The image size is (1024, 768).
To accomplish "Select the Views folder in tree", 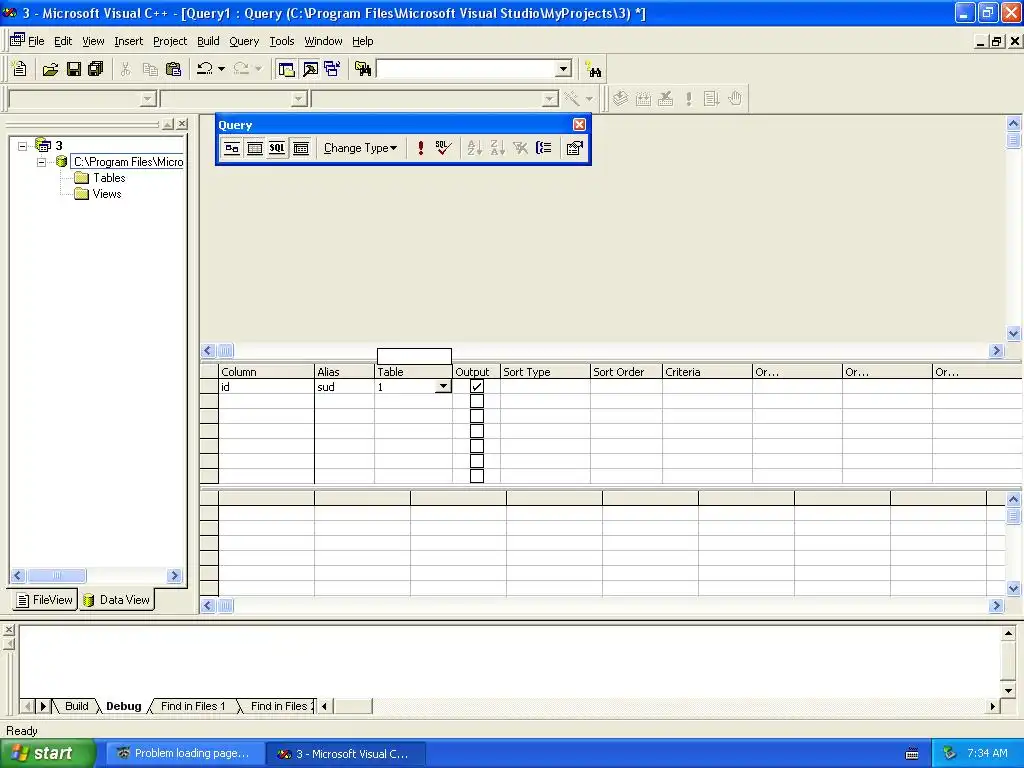I will [x=98, y=194].
